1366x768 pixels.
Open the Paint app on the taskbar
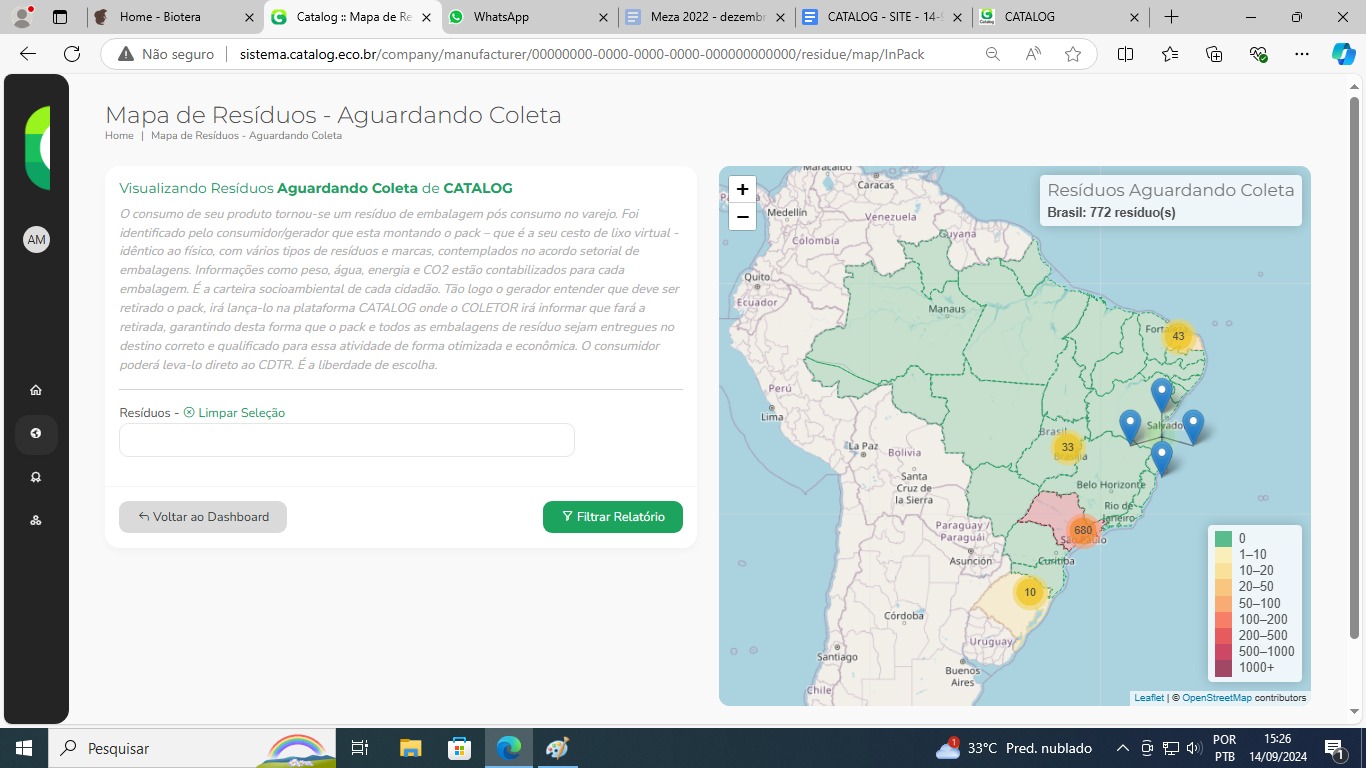(x=557, y=748)
